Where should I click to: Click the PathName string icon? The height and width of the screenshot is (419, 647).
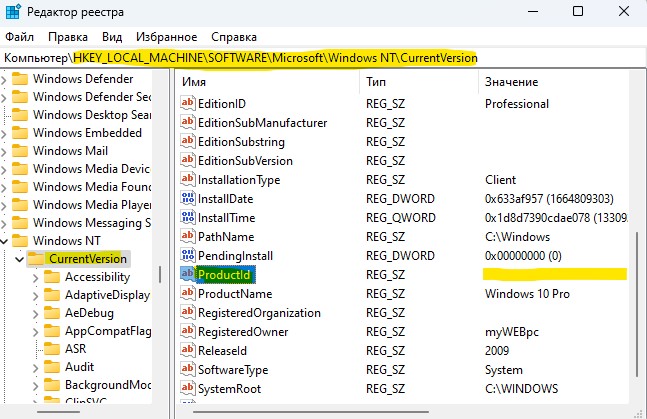pos(188,236)
